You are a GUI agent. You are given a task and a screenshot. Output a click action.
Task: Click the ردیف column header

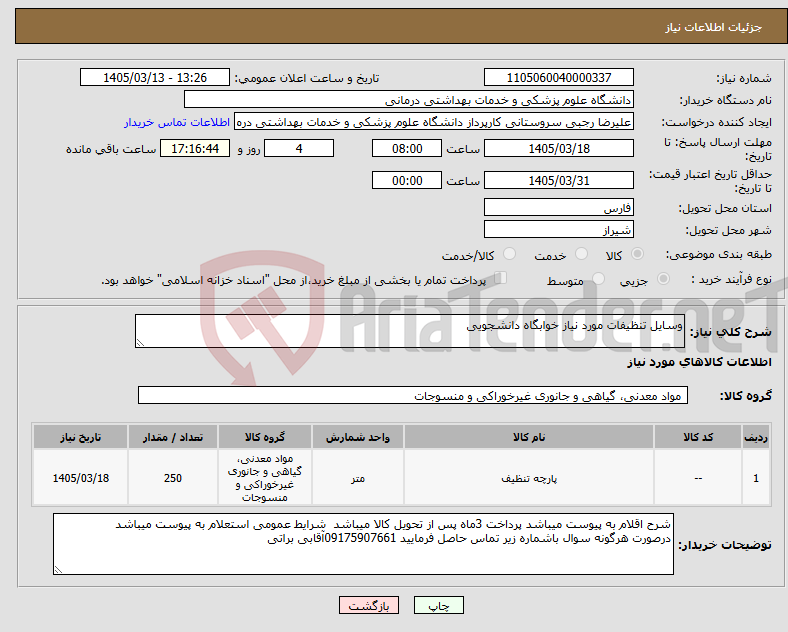tap(756, 437)
